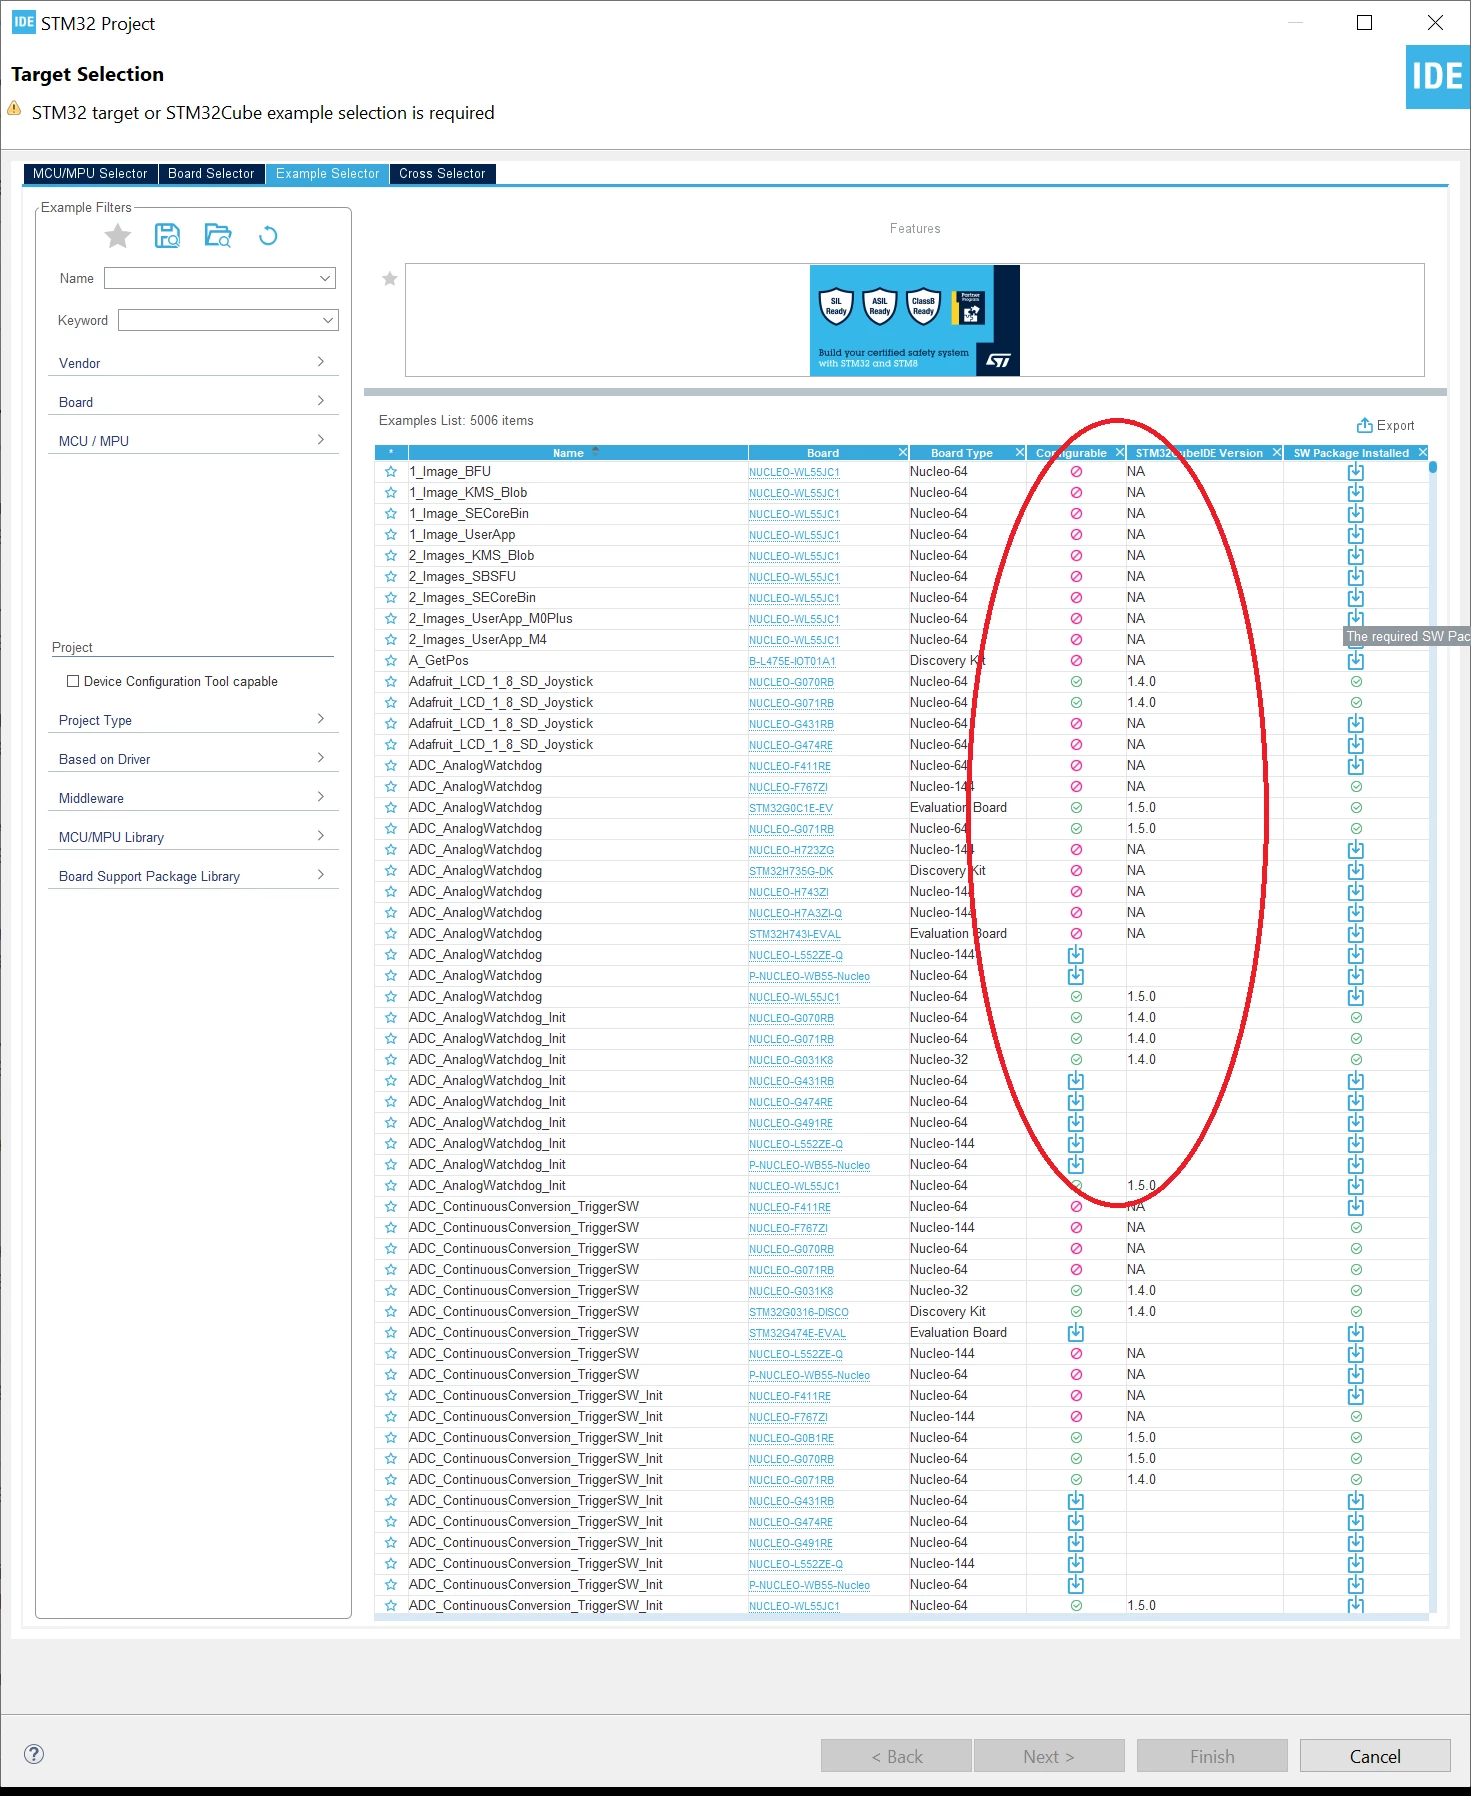Favorite the 1_Image_BFU example star
This screenshot has width=1471, height=1796.
pos(391,472)
